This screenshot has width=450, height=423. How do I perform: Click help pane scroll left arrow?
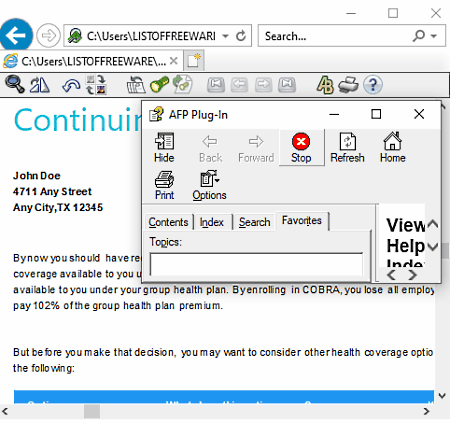click(391, 275)
